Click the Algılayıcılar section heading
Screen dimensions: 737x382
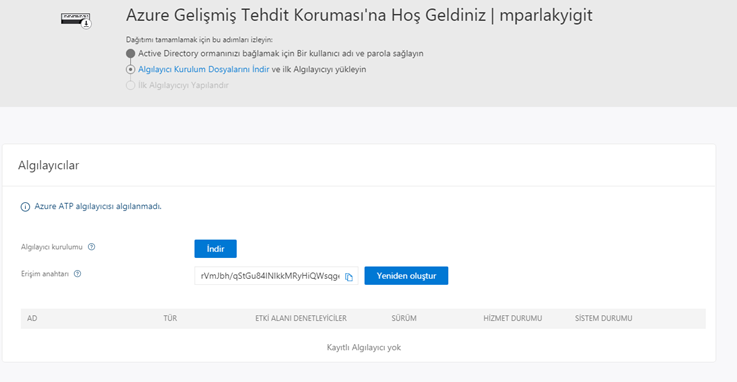coord(48,165)
